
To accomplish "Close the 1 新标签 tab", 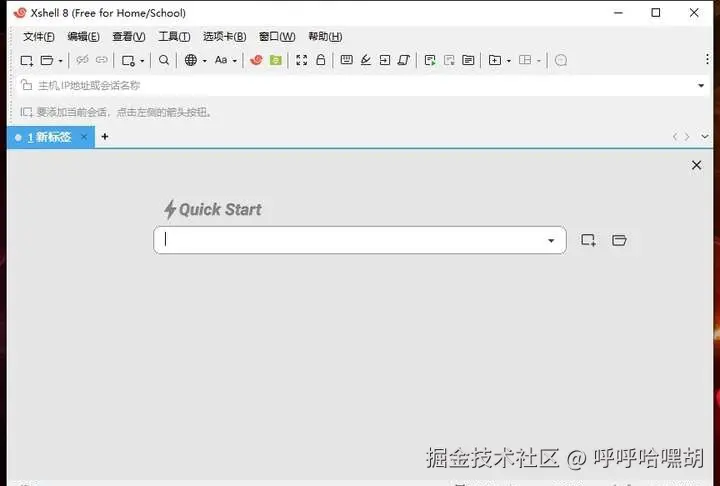I will pos(84,137).
